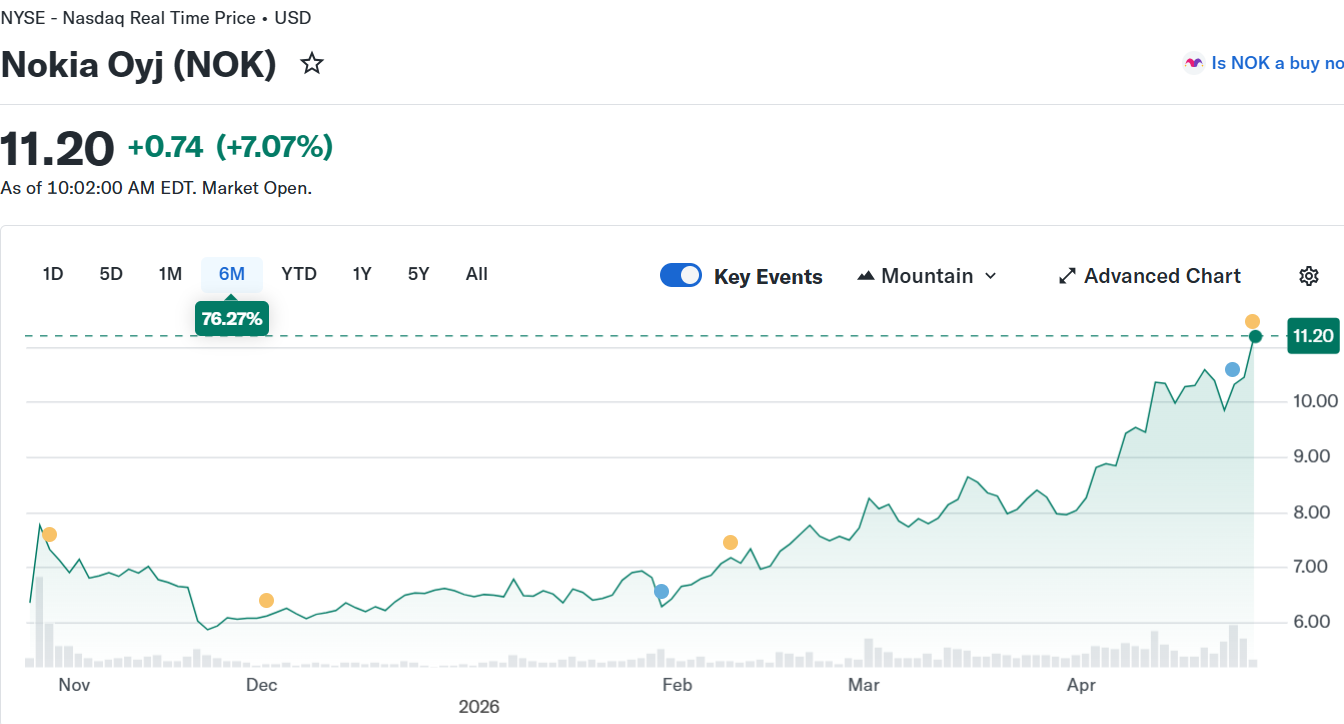
Task: Select the 6M range tab
Action: pyautogui.click(x=232, y=274)
